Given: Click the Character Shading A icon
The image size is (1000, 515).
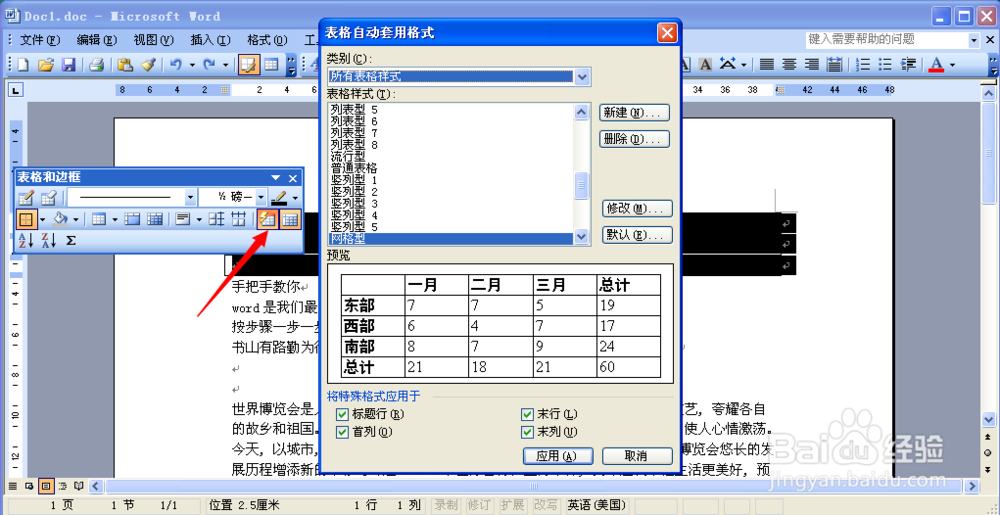Looking at the screenshot, I should 705,64.
